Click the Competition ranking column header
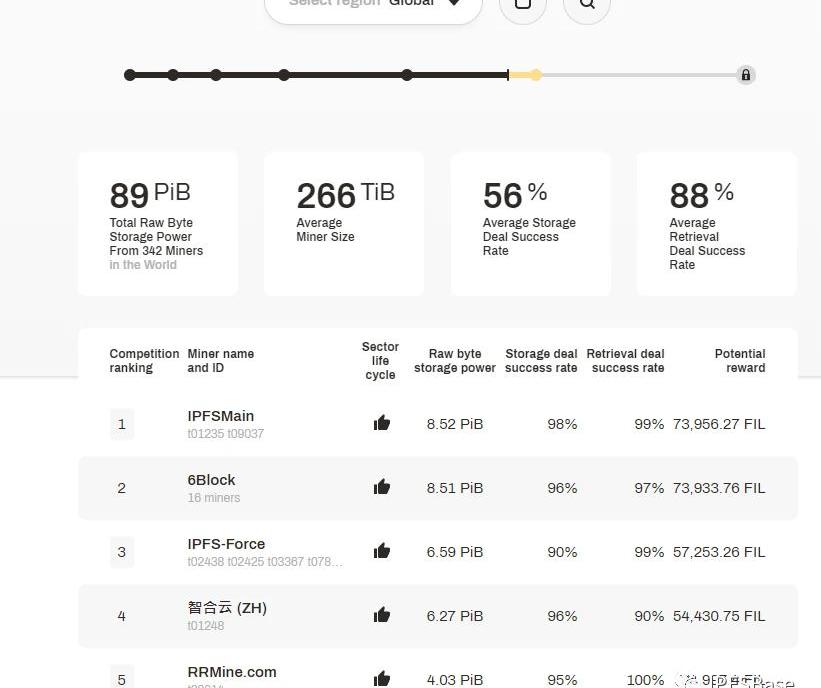This screenshot has width=821, height=688. 144,361
